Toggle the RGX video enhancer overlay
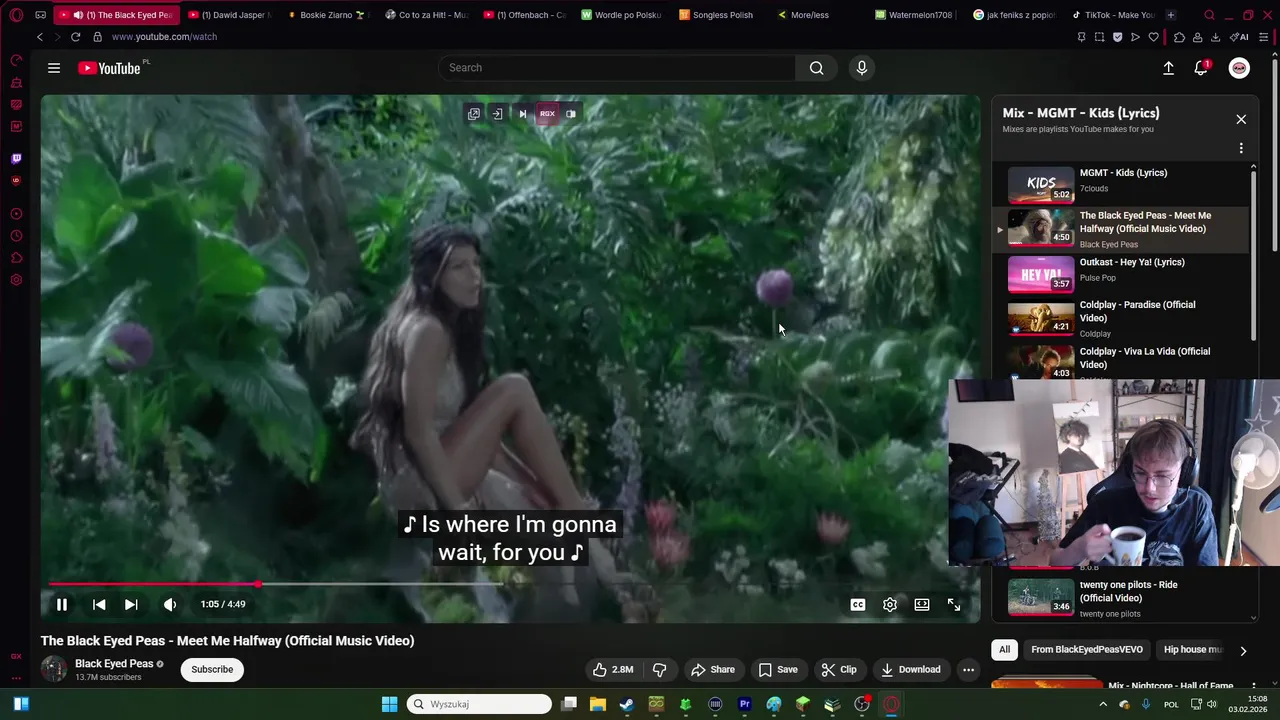1280x720 pixels. tap(547, 114)
